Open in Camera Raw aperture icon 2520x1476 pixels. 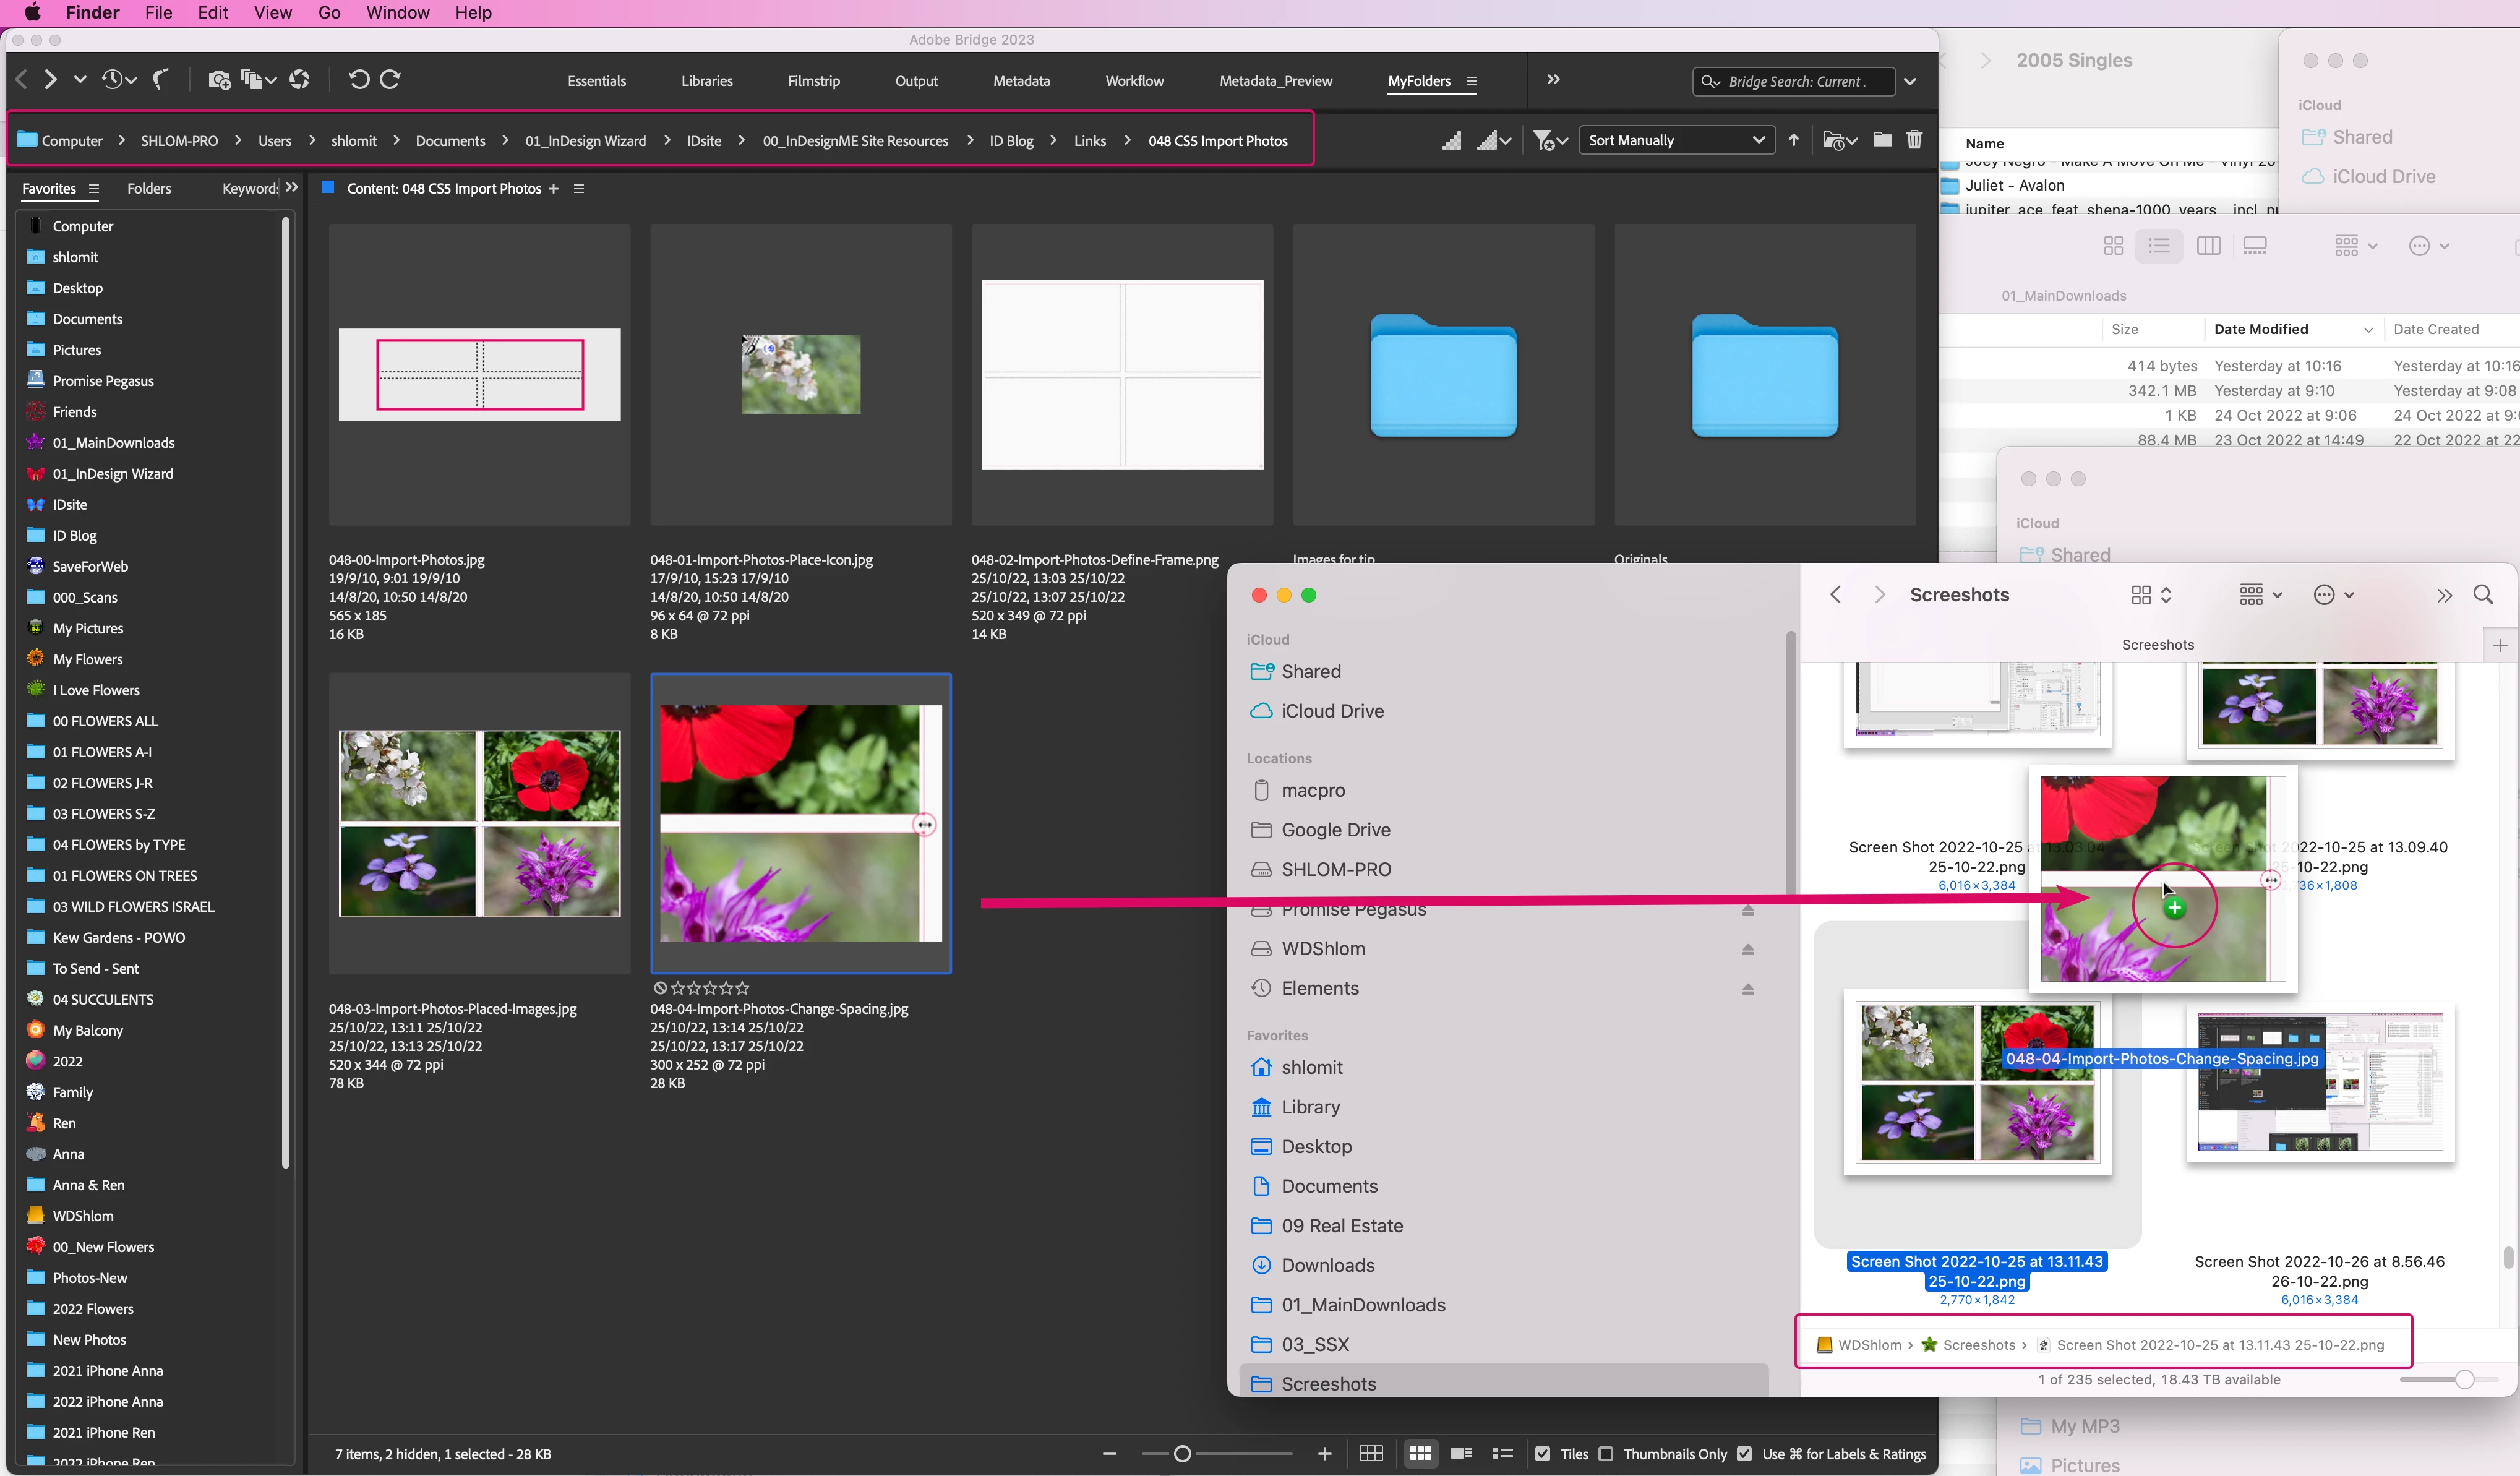click(299, 80)
